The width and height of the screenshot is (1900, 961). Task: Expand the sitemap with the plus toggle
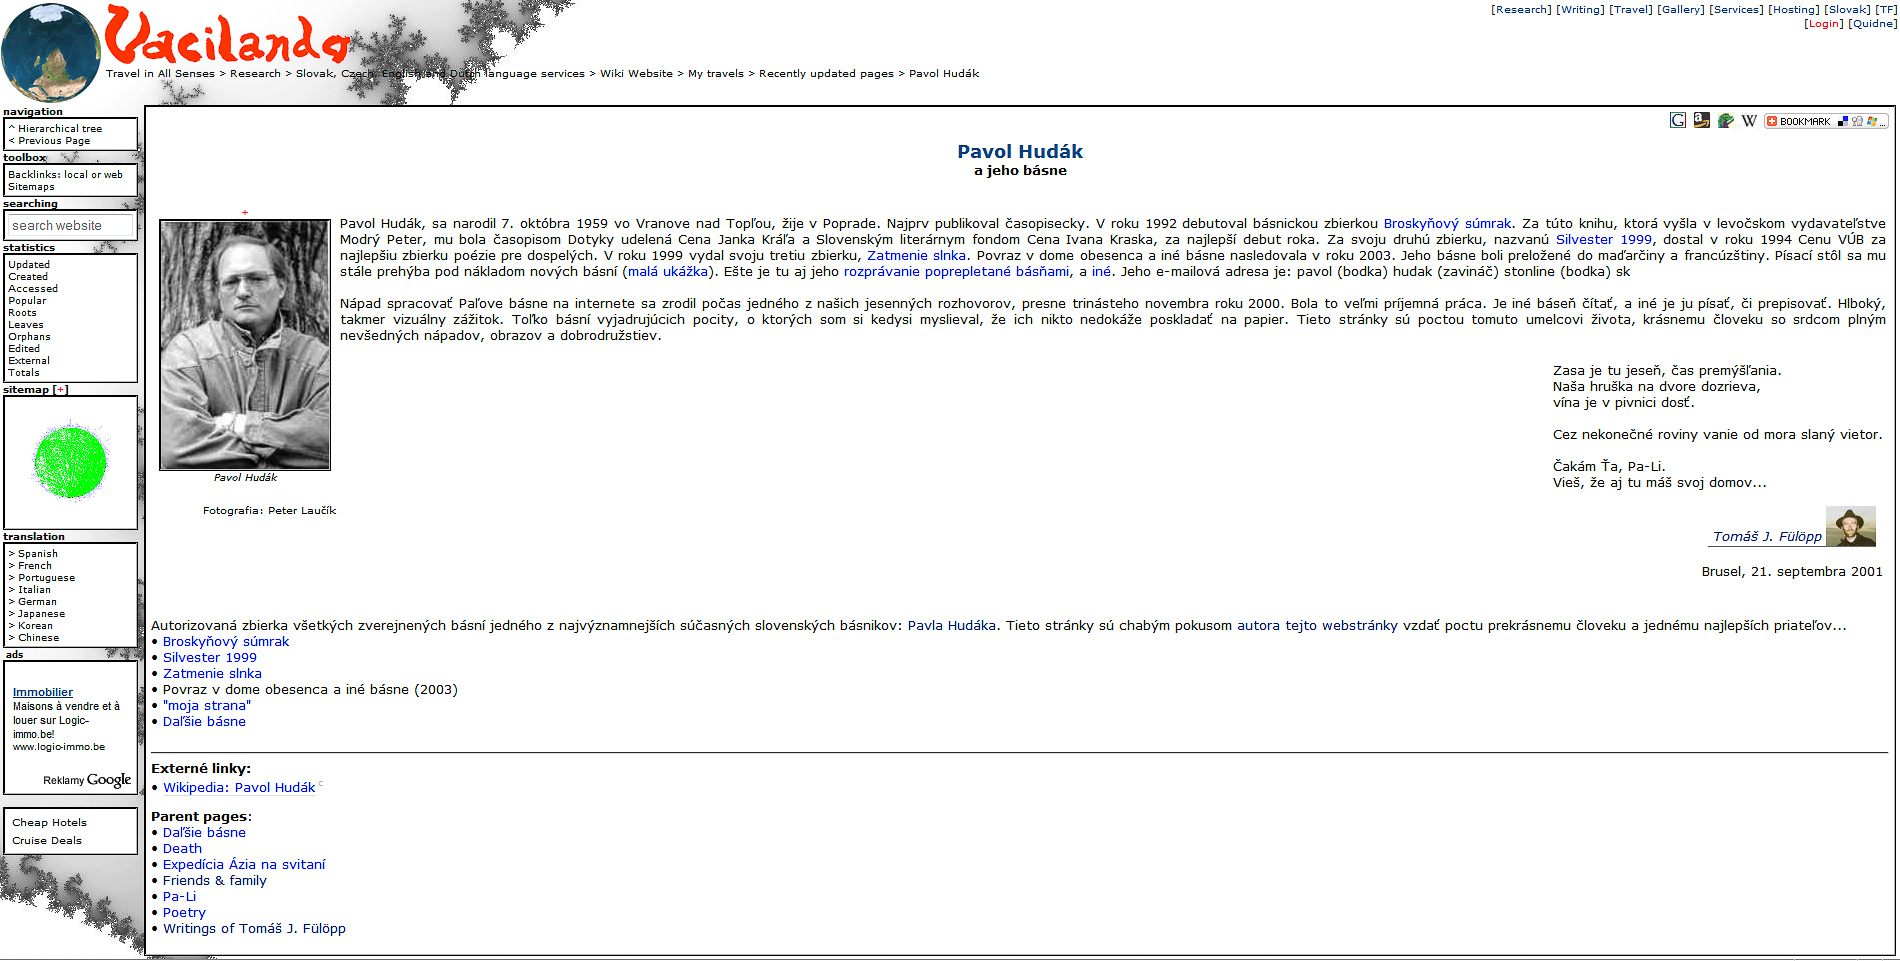pos(61,390)
